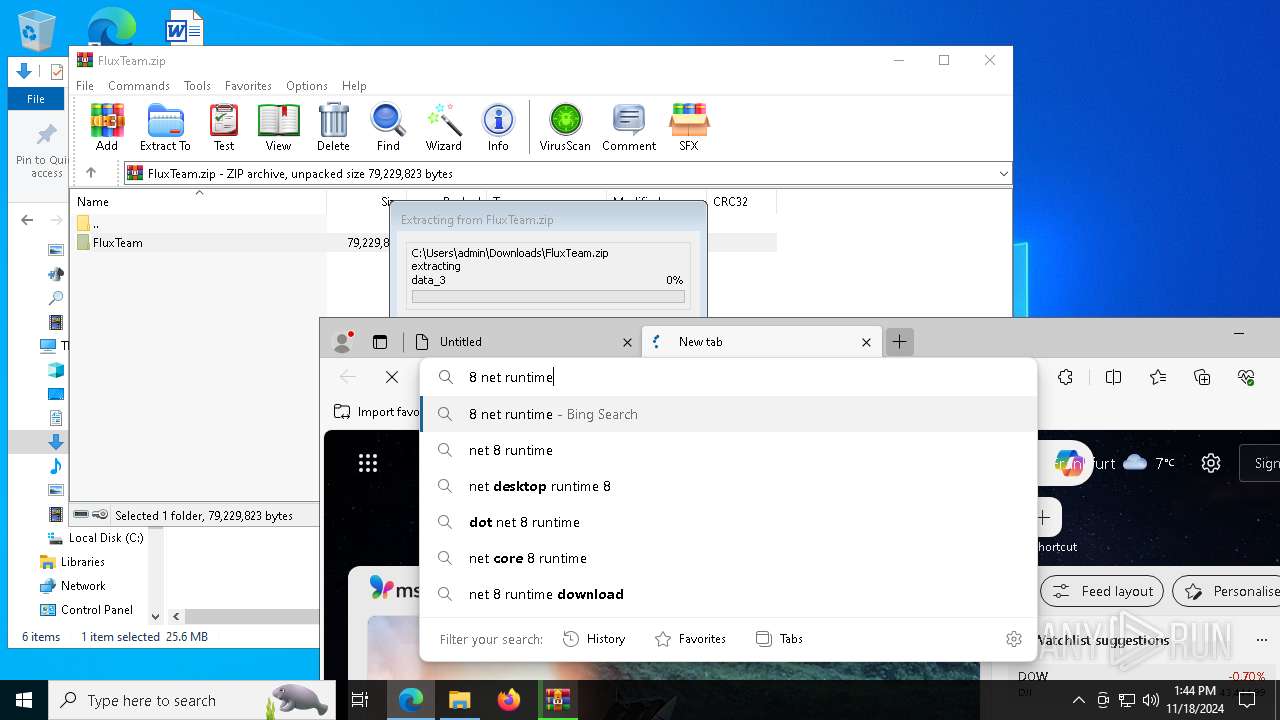The image size is (1280, 720).
Task: Close the New tab in Edge
Action: 866,342
